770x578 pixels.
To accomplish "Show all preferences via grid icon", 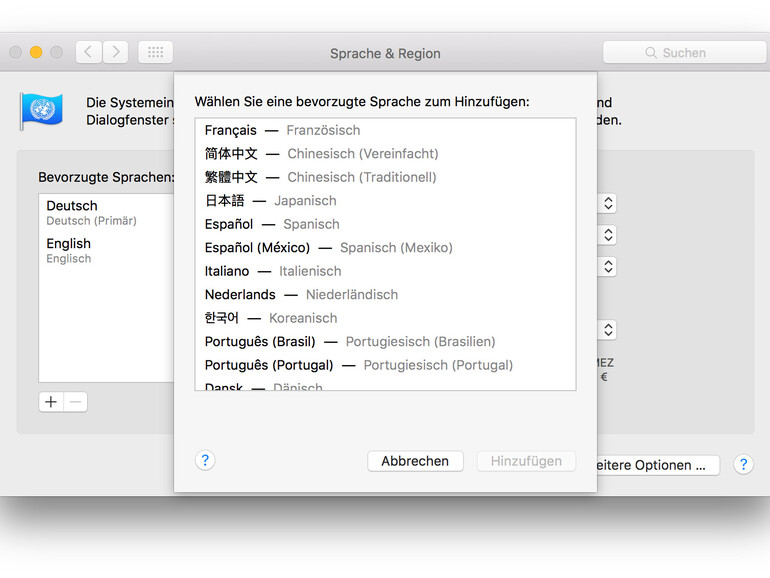I will coord(155,52).
